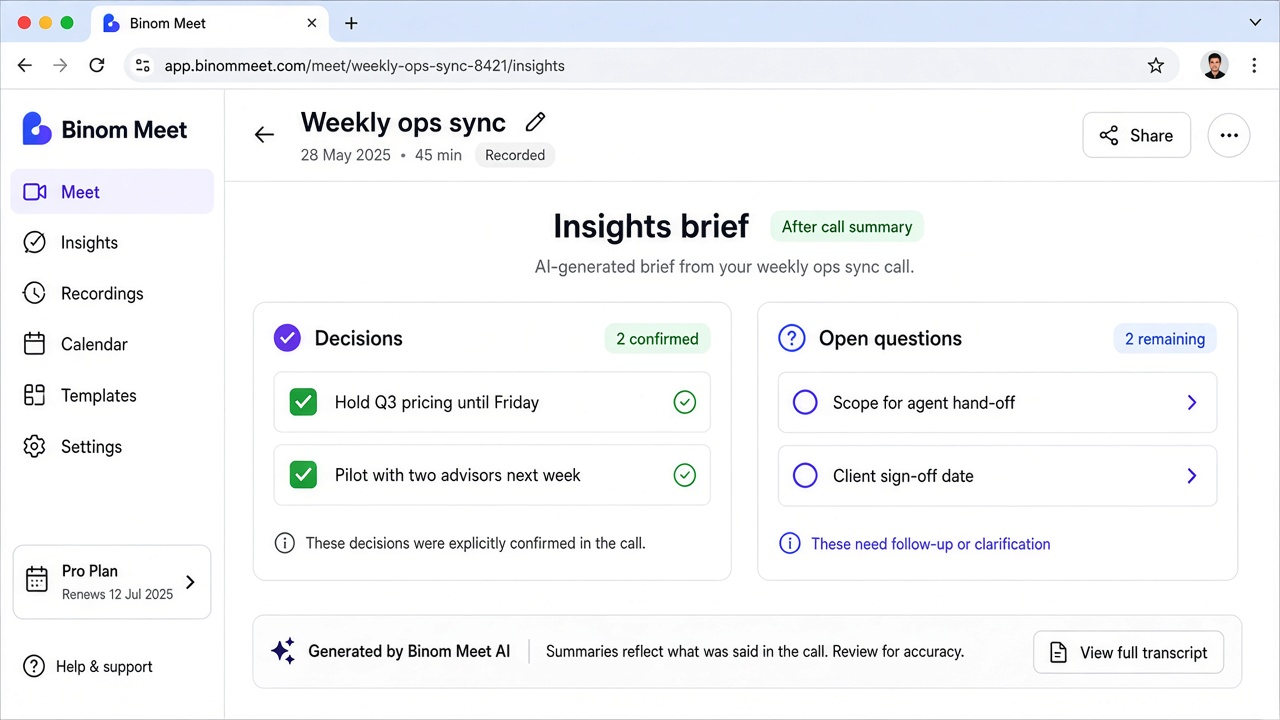Bookmark this page with the star icon
Screen dimensions: 1280x720
pyautogui.click(x=1156, y=66)
